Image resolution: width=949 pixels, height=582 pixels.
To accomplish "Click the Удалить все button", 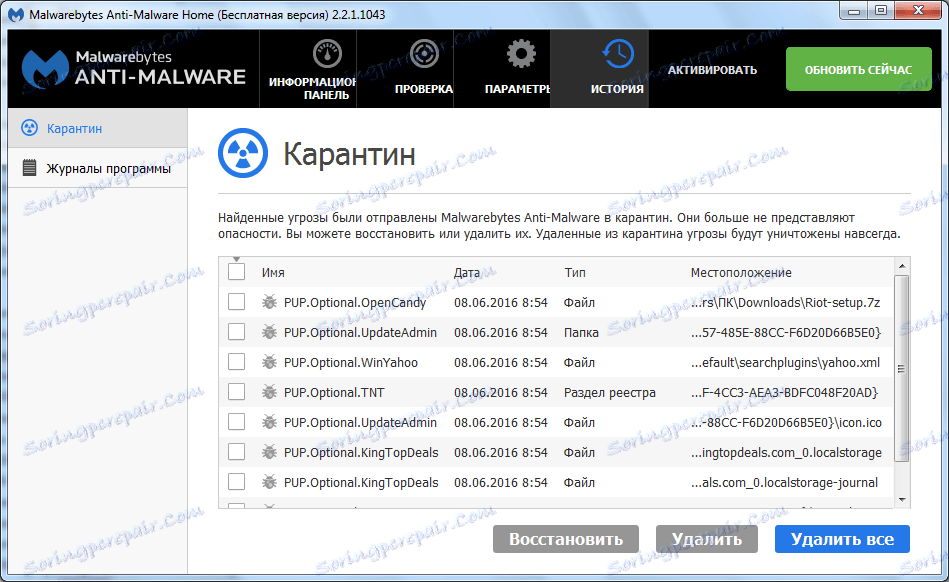I will point(842,539).
